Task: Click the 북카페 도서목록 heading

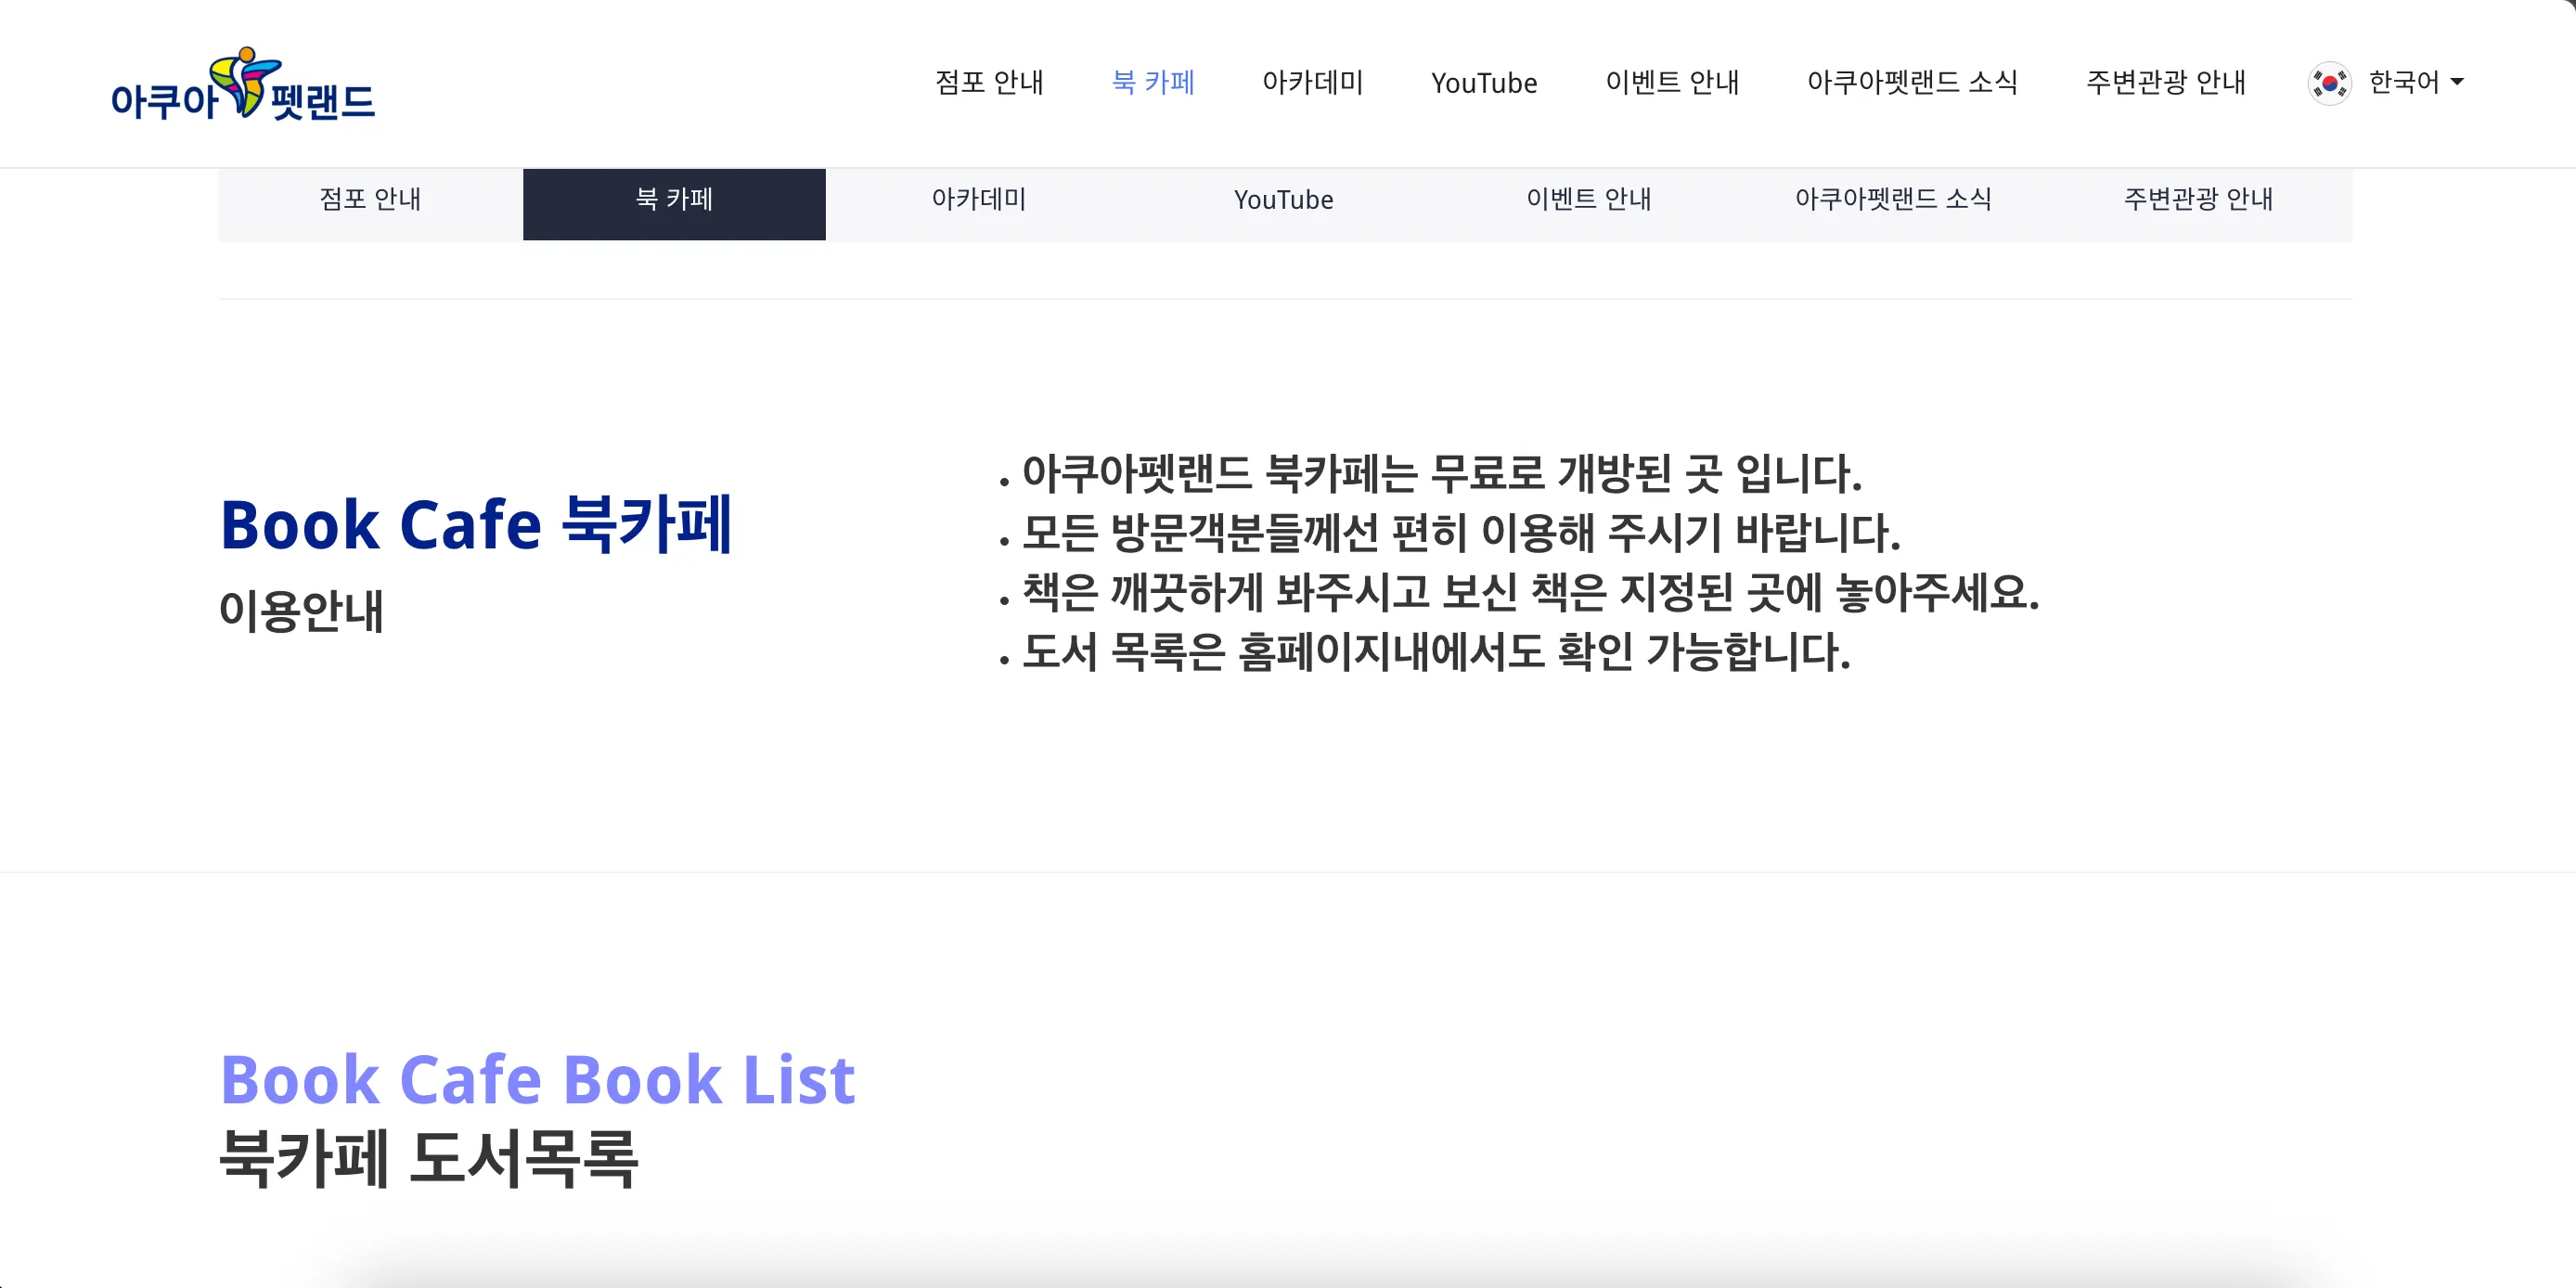Action: coord(428,1158)
